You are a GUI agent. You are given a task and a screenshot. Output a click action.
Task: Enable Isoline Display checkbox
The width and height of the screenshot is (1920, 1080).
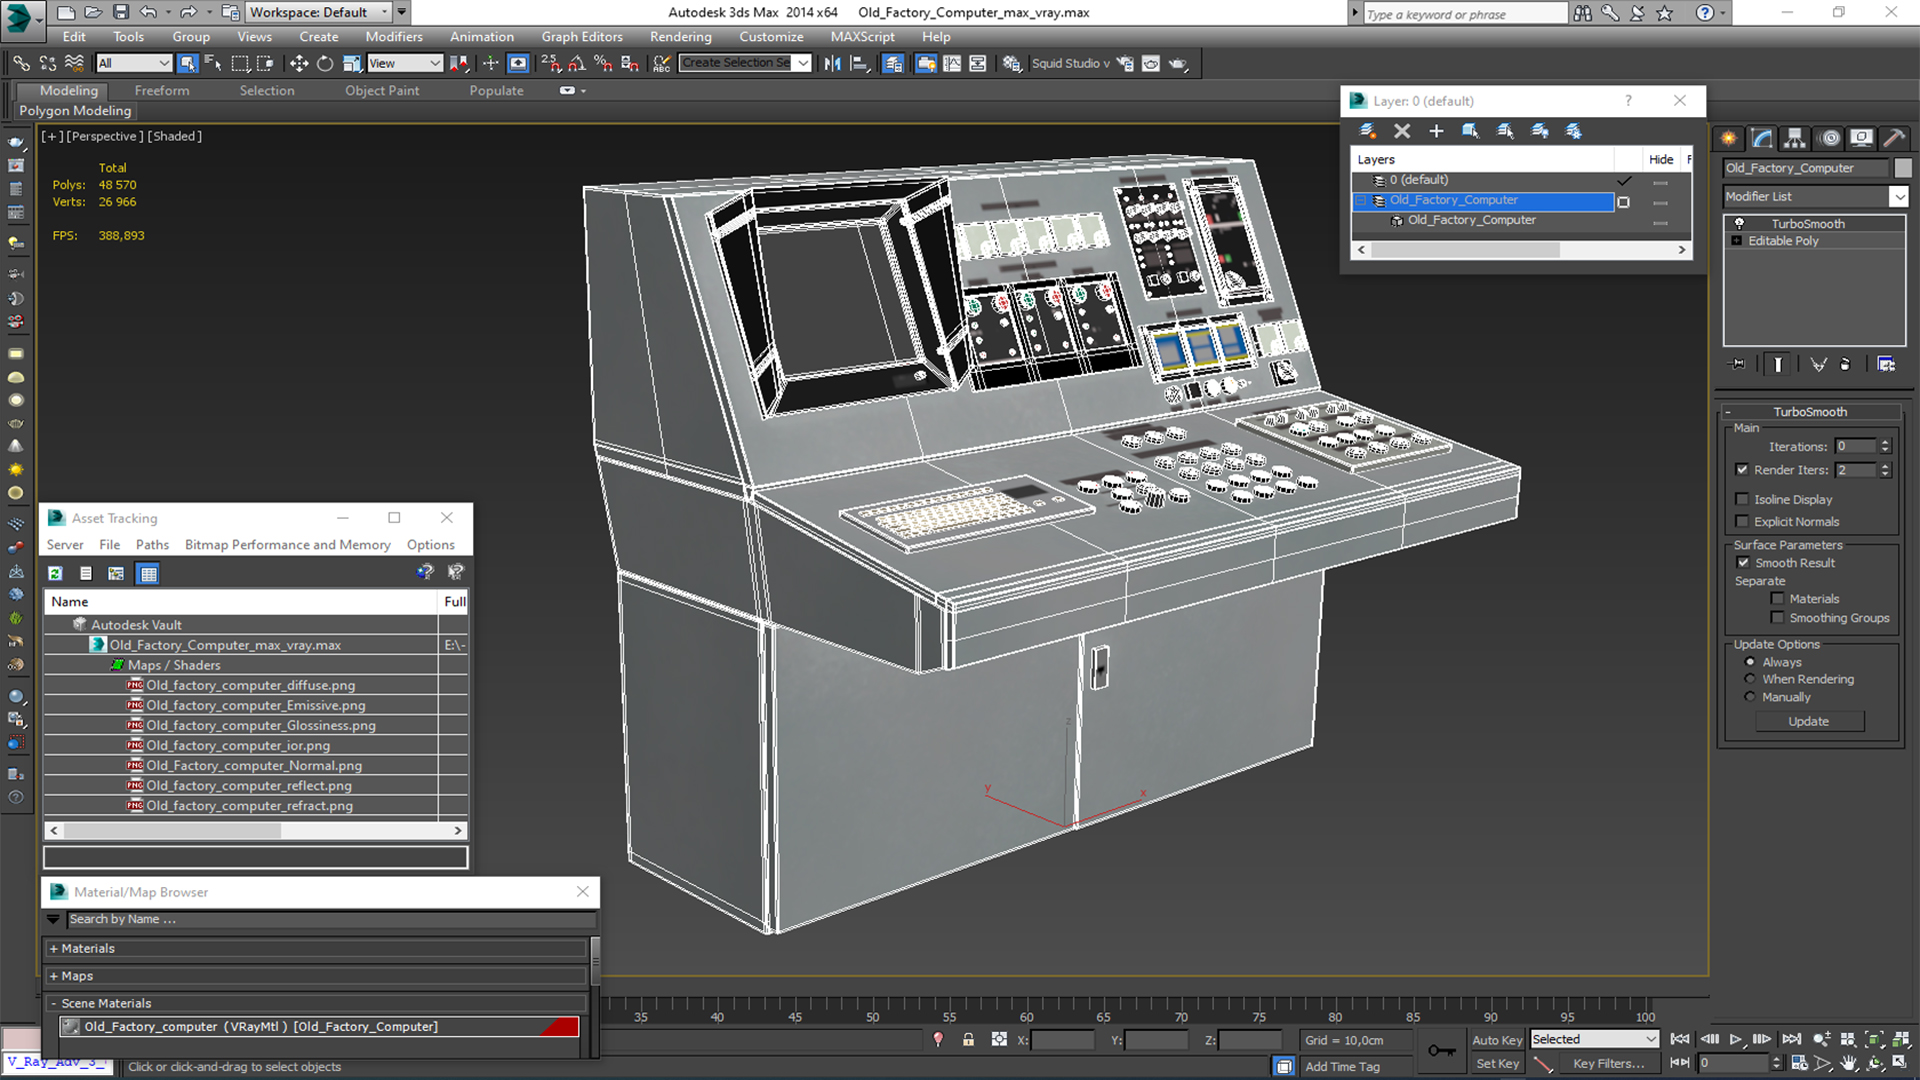[1743, 499]
